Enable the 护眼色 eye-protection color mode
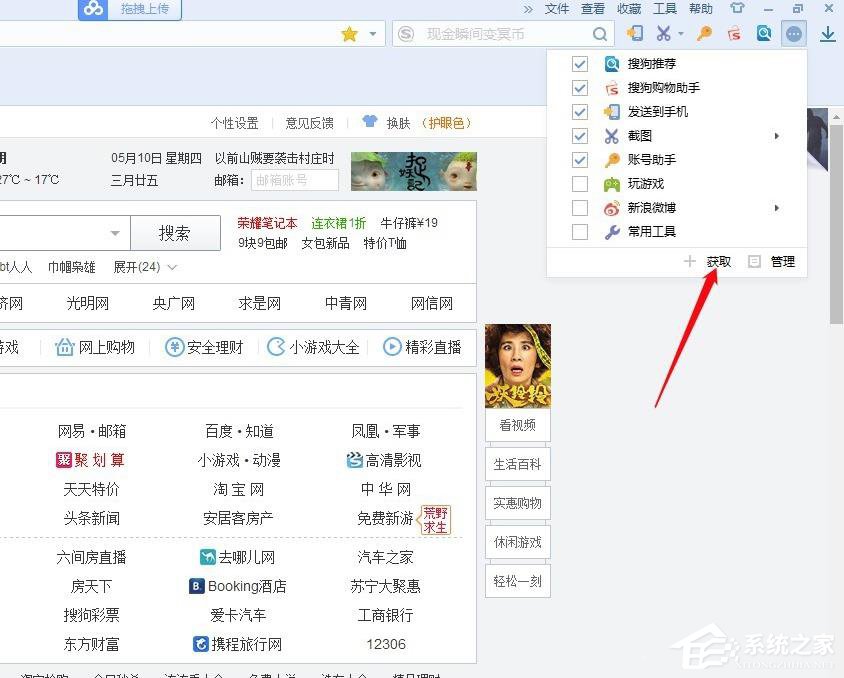The image size is (844, 678). point(444,121)
